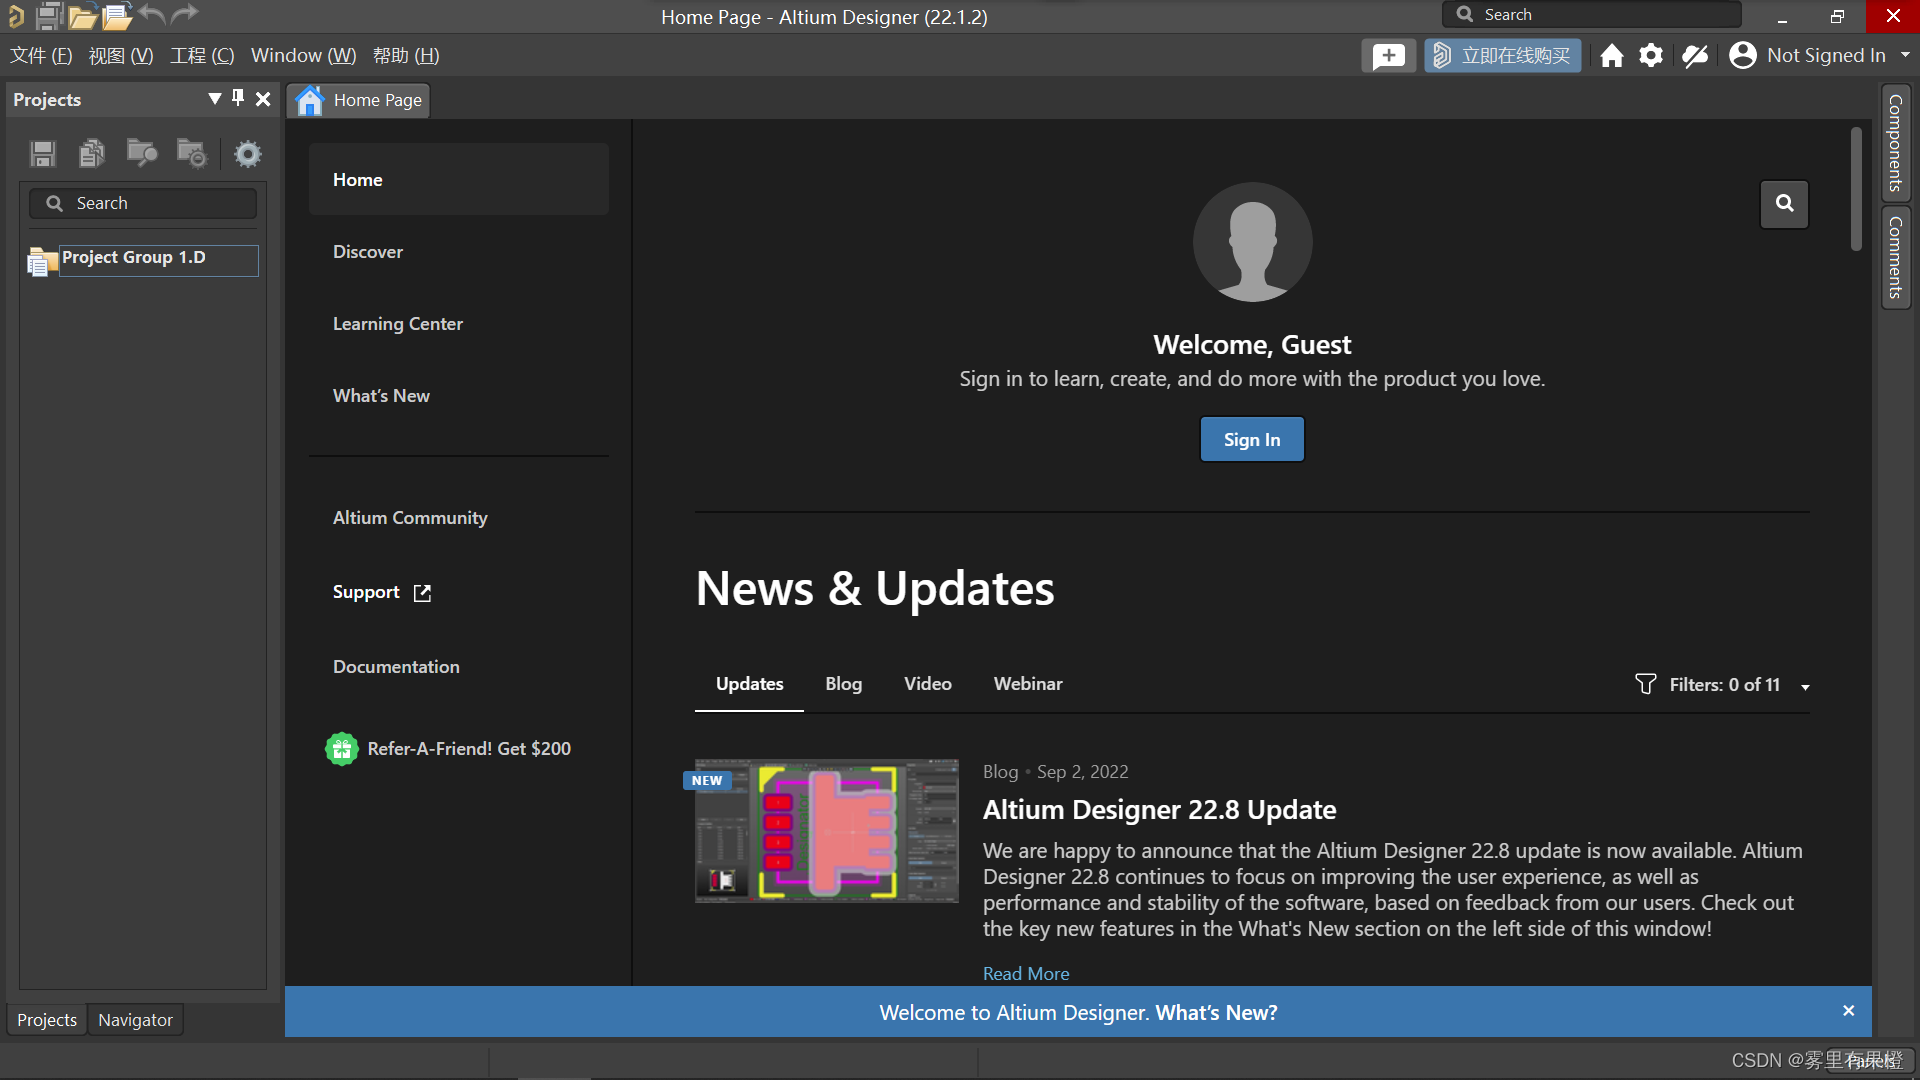Screen dimensions: 1920x1080
Task: Switch to the Webinar tab
Action: 1027,684
